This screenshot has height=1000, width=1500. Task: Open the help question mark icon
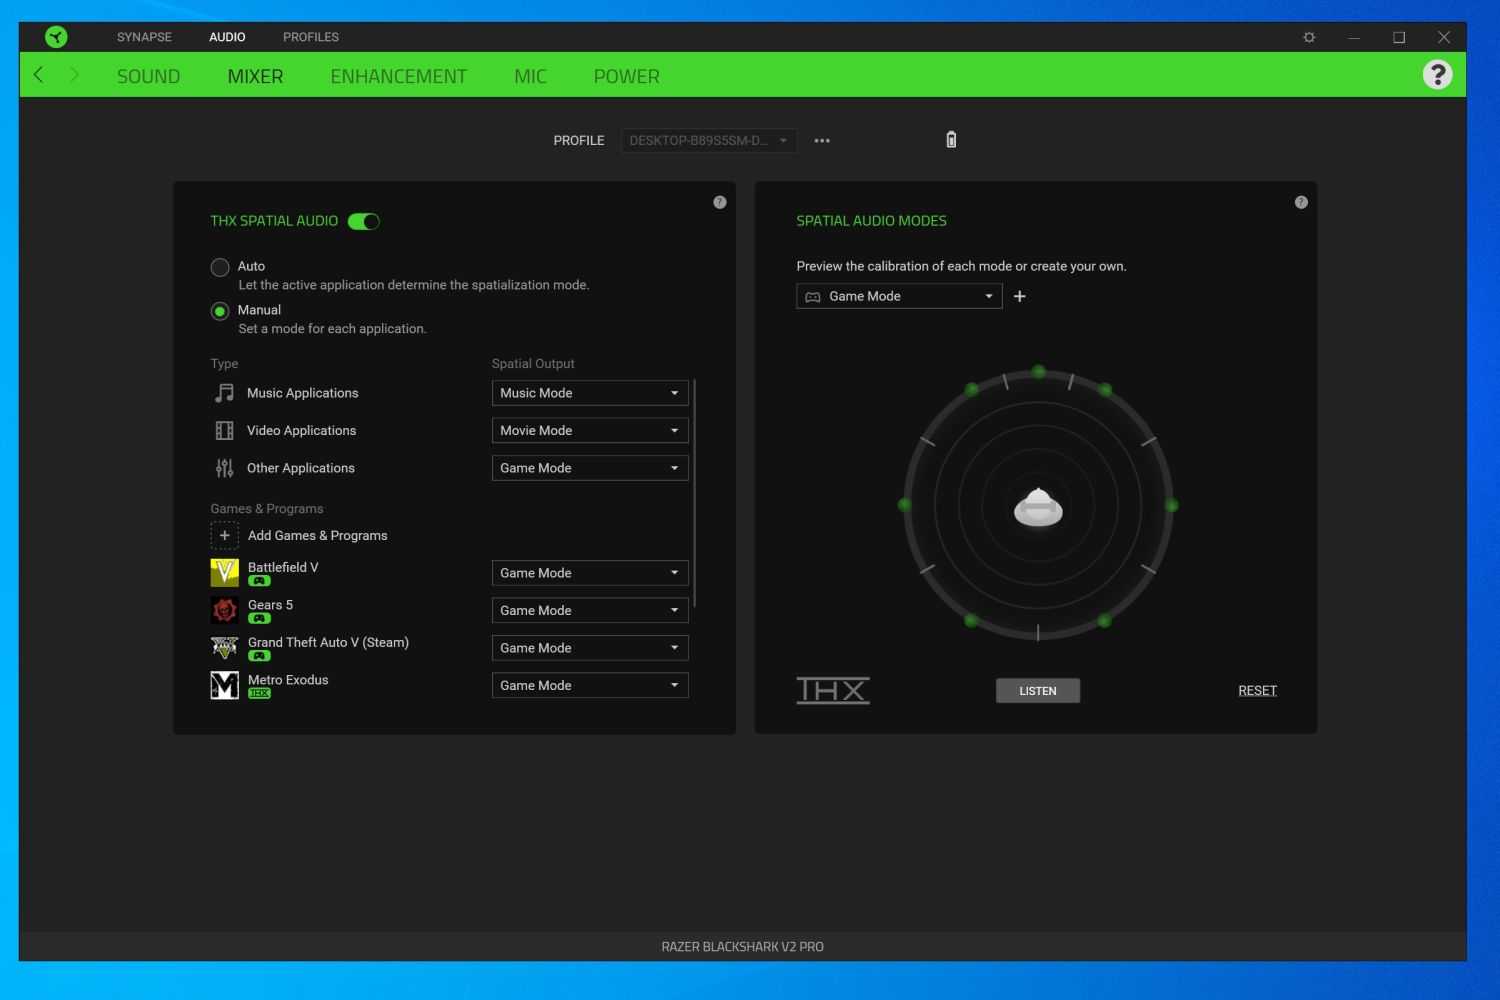(x=1437, y=75)
